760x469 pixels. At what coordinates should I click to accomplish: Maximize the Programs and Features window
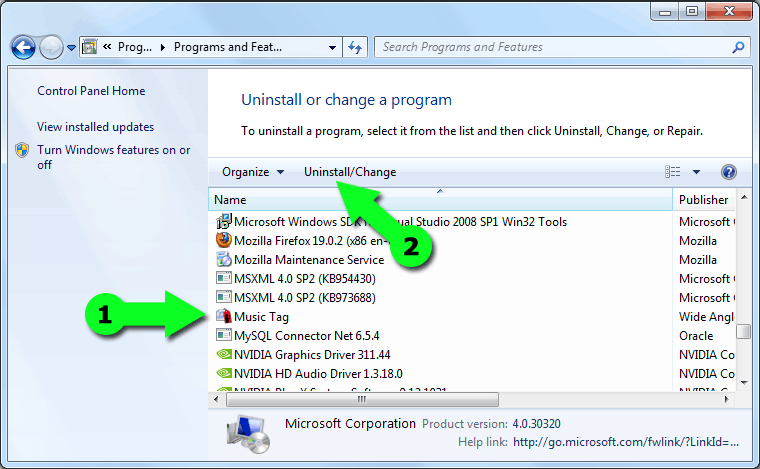coord(692,11)
